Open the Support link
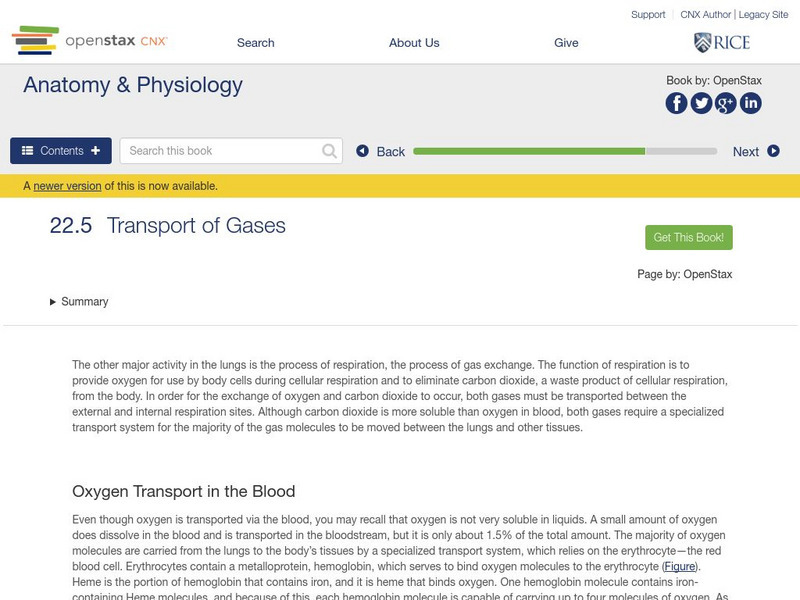 648,15
